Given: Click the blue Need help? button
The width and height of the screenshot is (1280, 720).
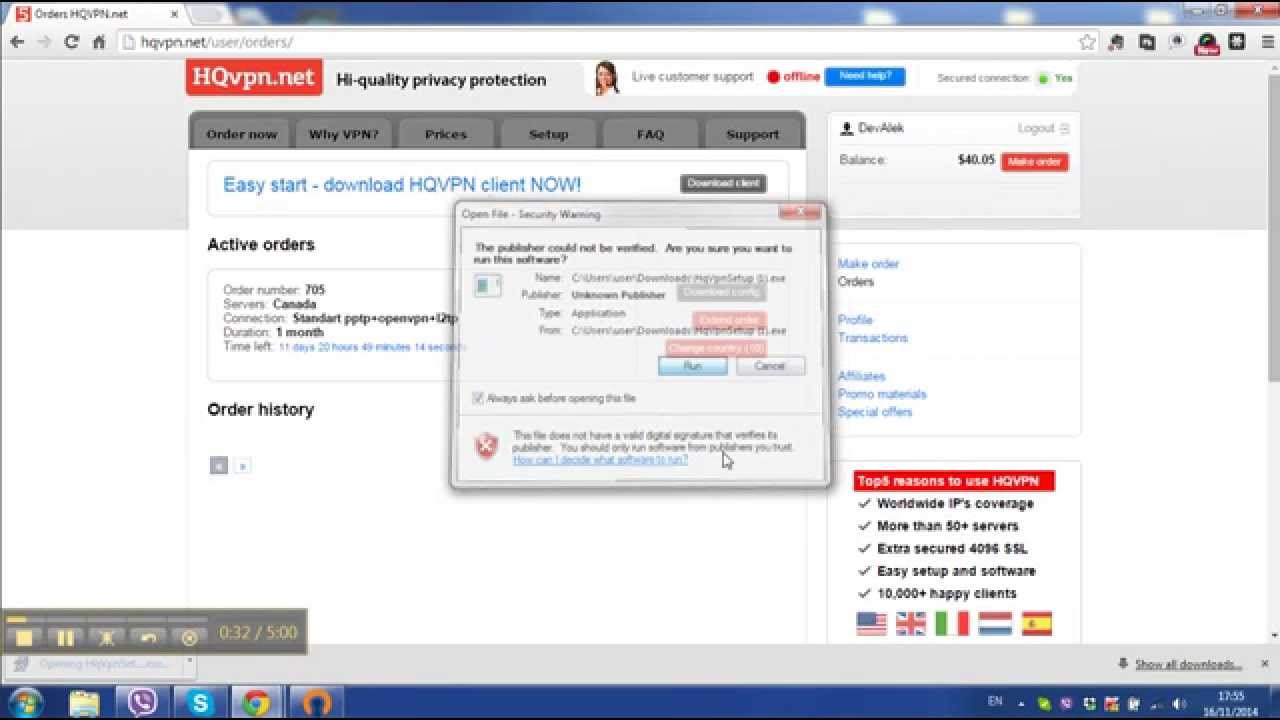Looking at the screenshot, I should [x=865, y=76].
